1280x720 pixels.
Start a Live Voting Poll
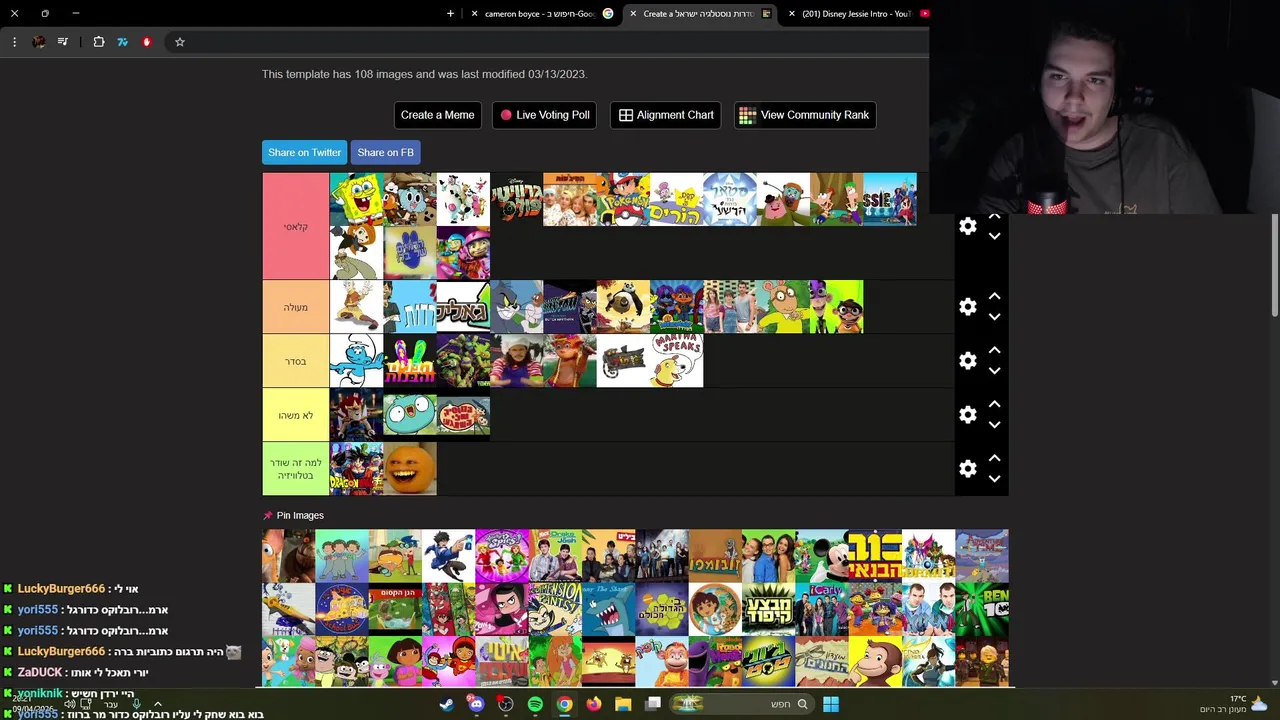point(544,115)
